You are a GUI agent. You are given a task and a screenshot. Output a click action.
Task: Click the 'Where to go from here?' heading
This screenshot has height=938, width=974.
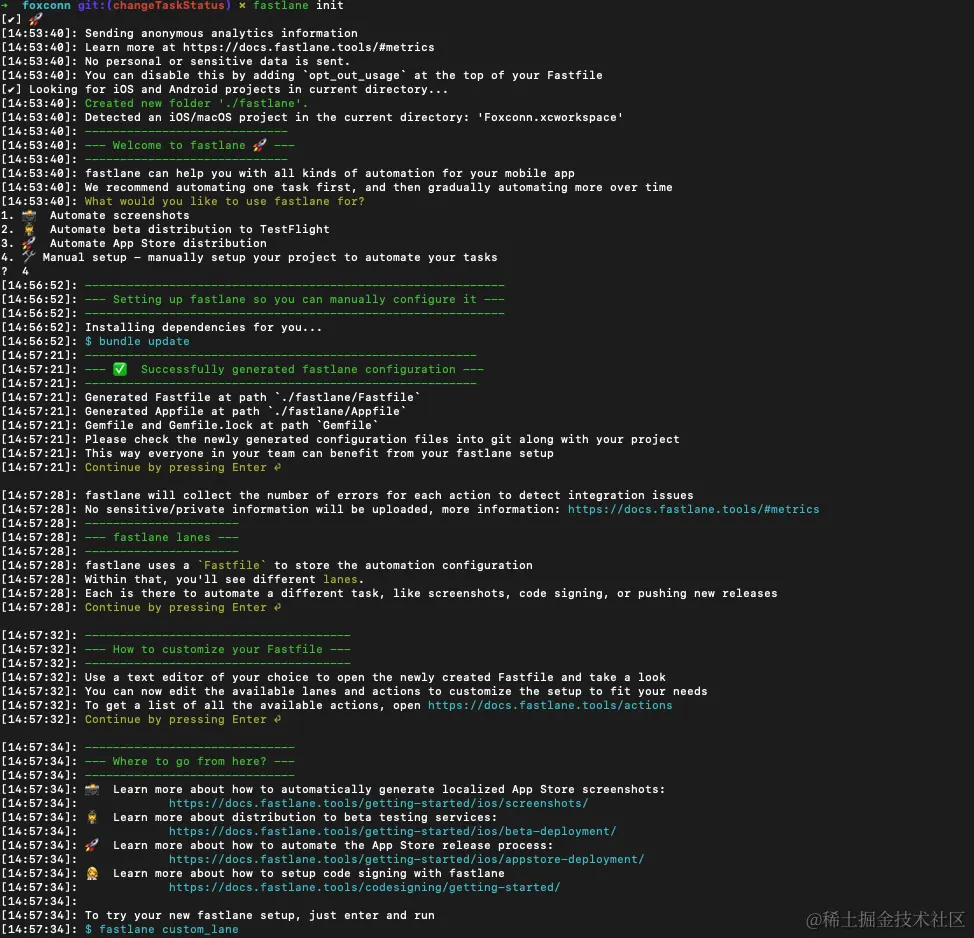click(189, 761)
